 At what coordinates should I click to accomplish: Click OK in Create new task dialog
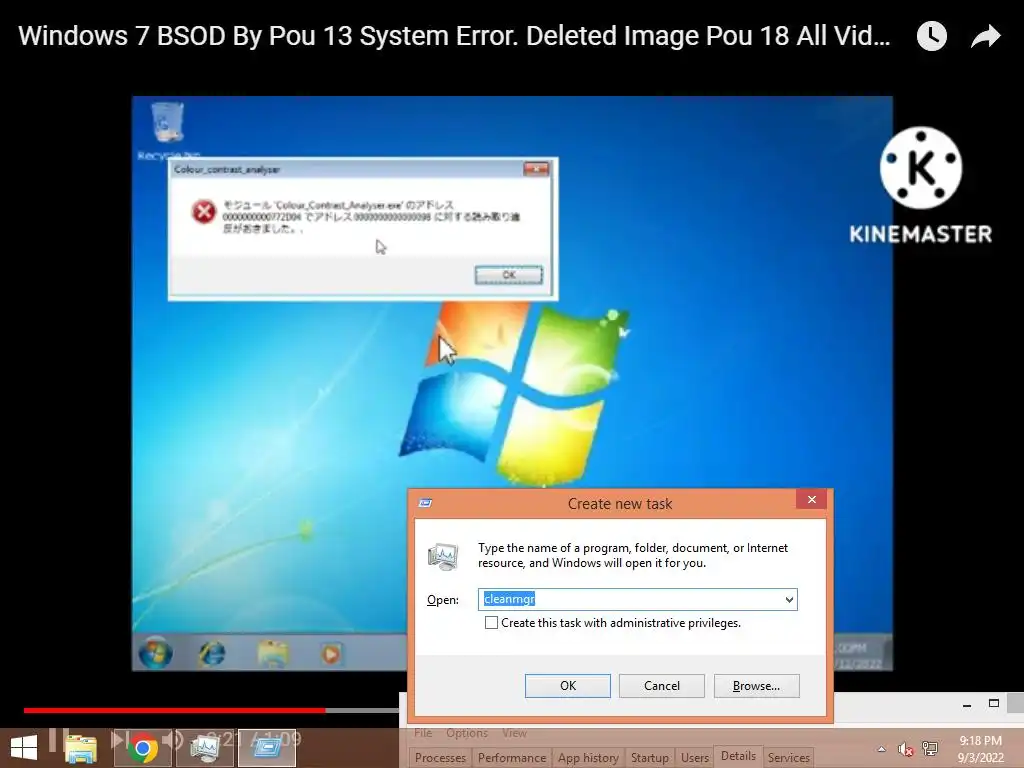pyautogui.click(x=568, y=686)
